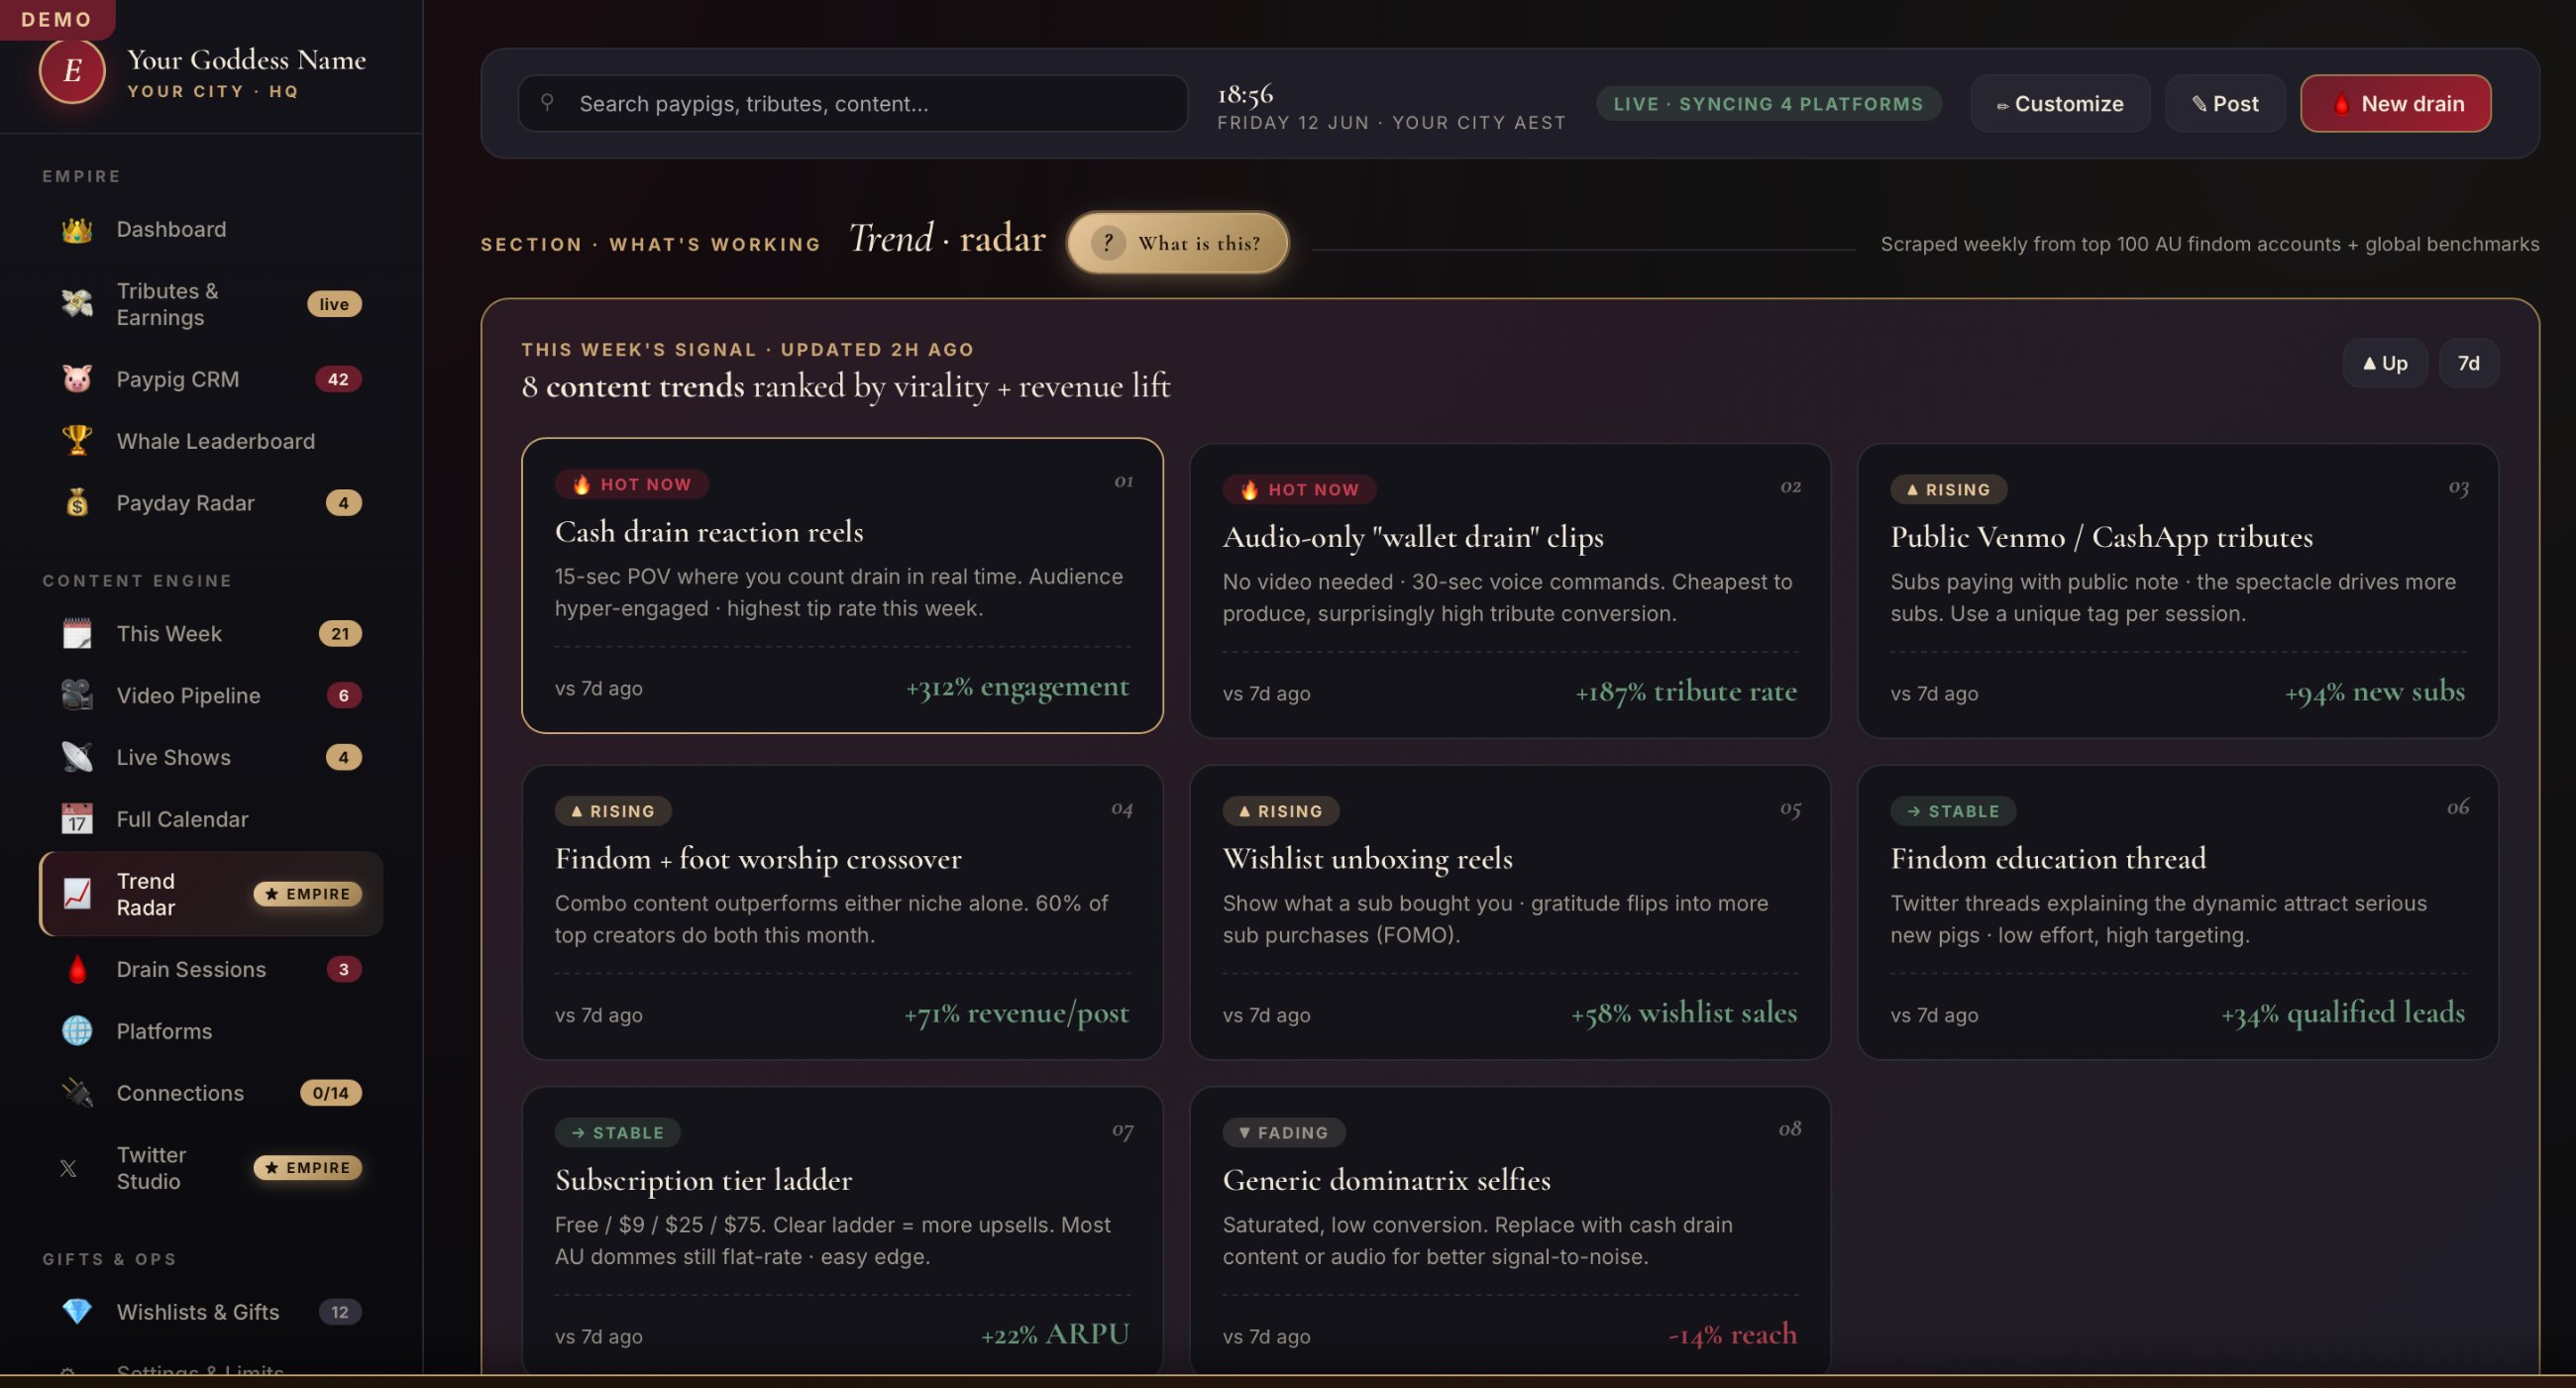The image size is (2576, 1388).
Task: Open the Dashboard menu item
Action: click(211, 230)
